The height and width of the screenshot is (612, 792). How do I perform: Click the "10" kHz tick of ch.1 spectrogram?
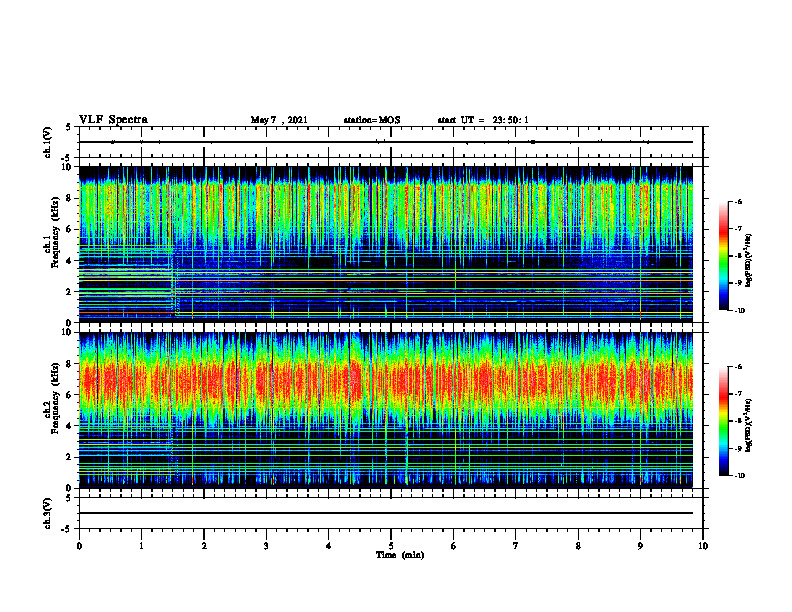69,167
